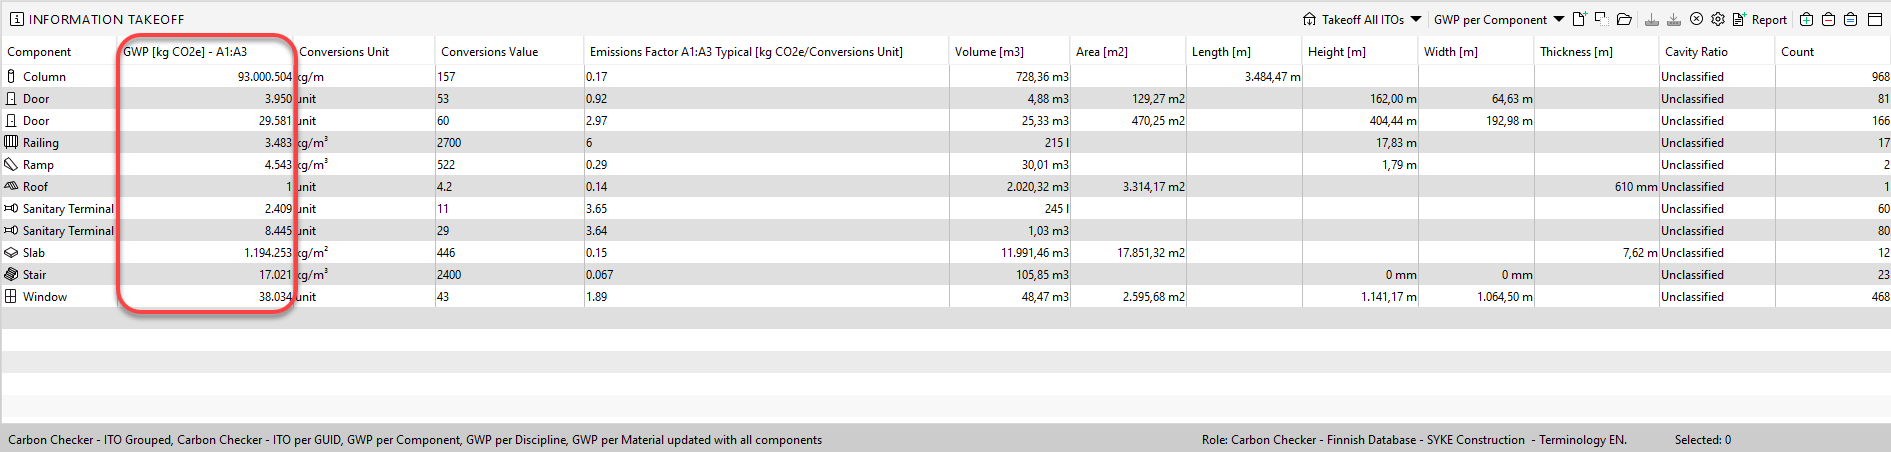Click the window panel layout icon

click(x=1875, y=19)
